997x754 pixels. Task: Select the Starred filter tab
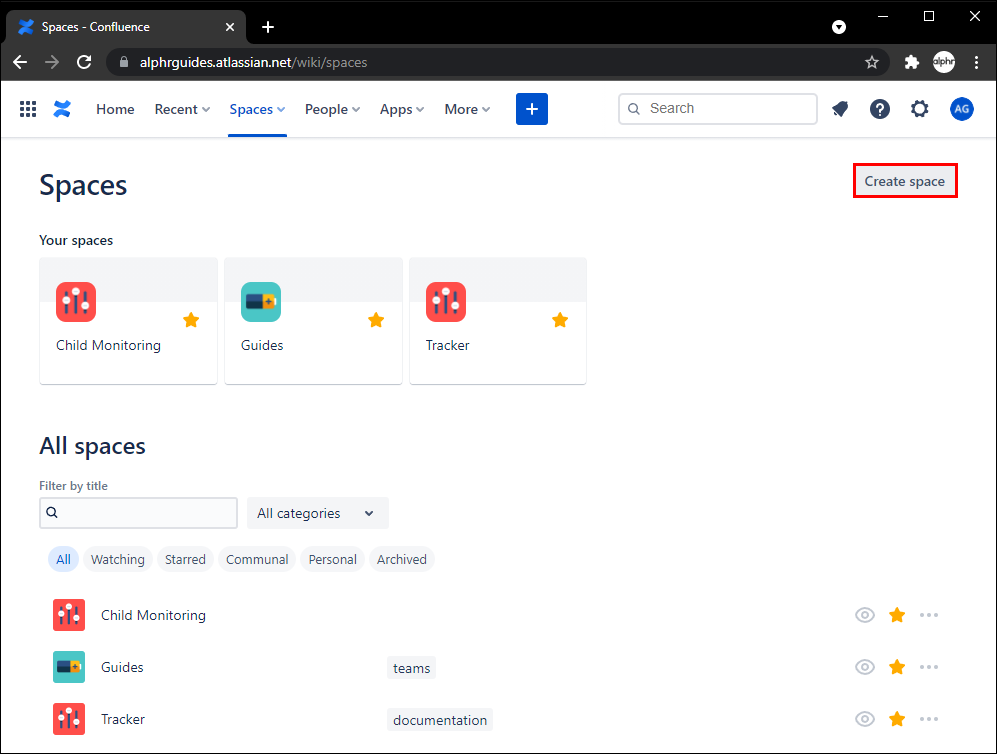pos(185,559)
